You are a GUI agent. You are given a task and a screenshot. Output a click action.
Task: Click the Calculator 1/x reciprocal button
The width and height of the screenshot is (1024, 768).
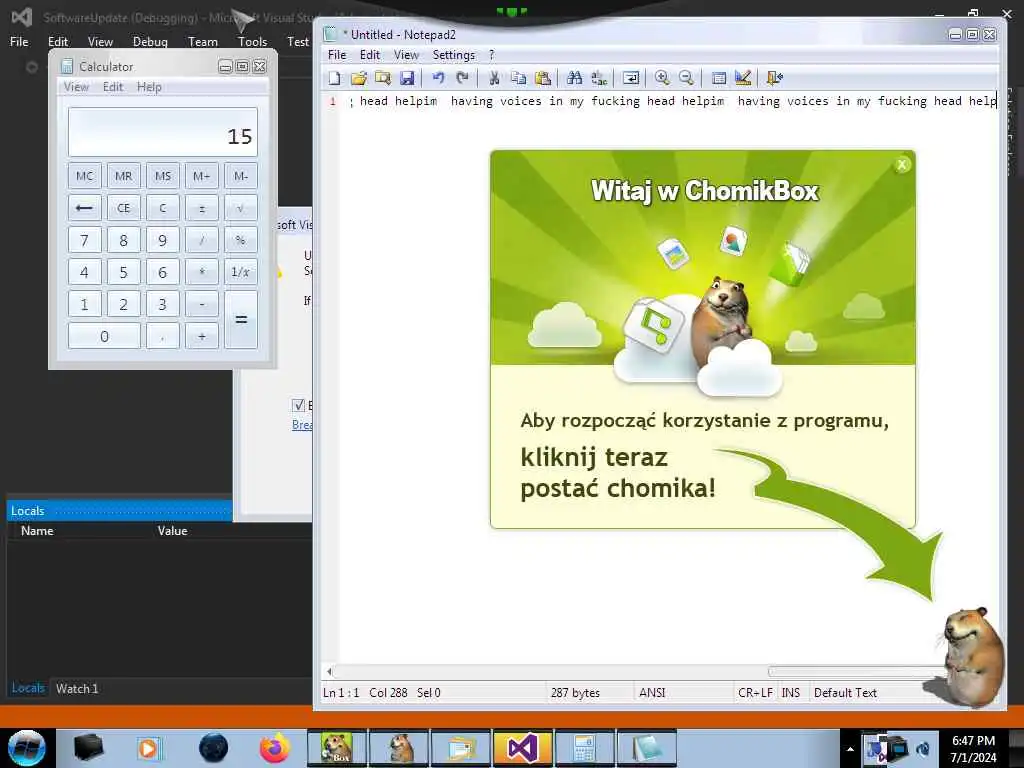pyautogui.click(x=241, y=272)
